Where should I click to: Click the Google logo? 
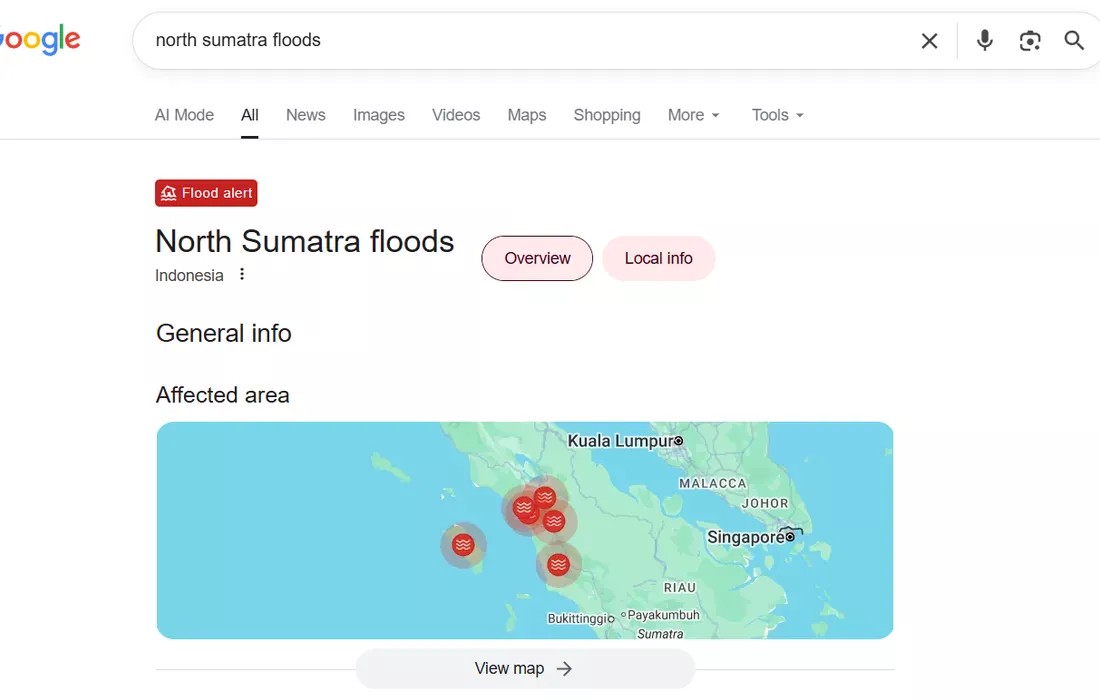click(x=40, y=39)
